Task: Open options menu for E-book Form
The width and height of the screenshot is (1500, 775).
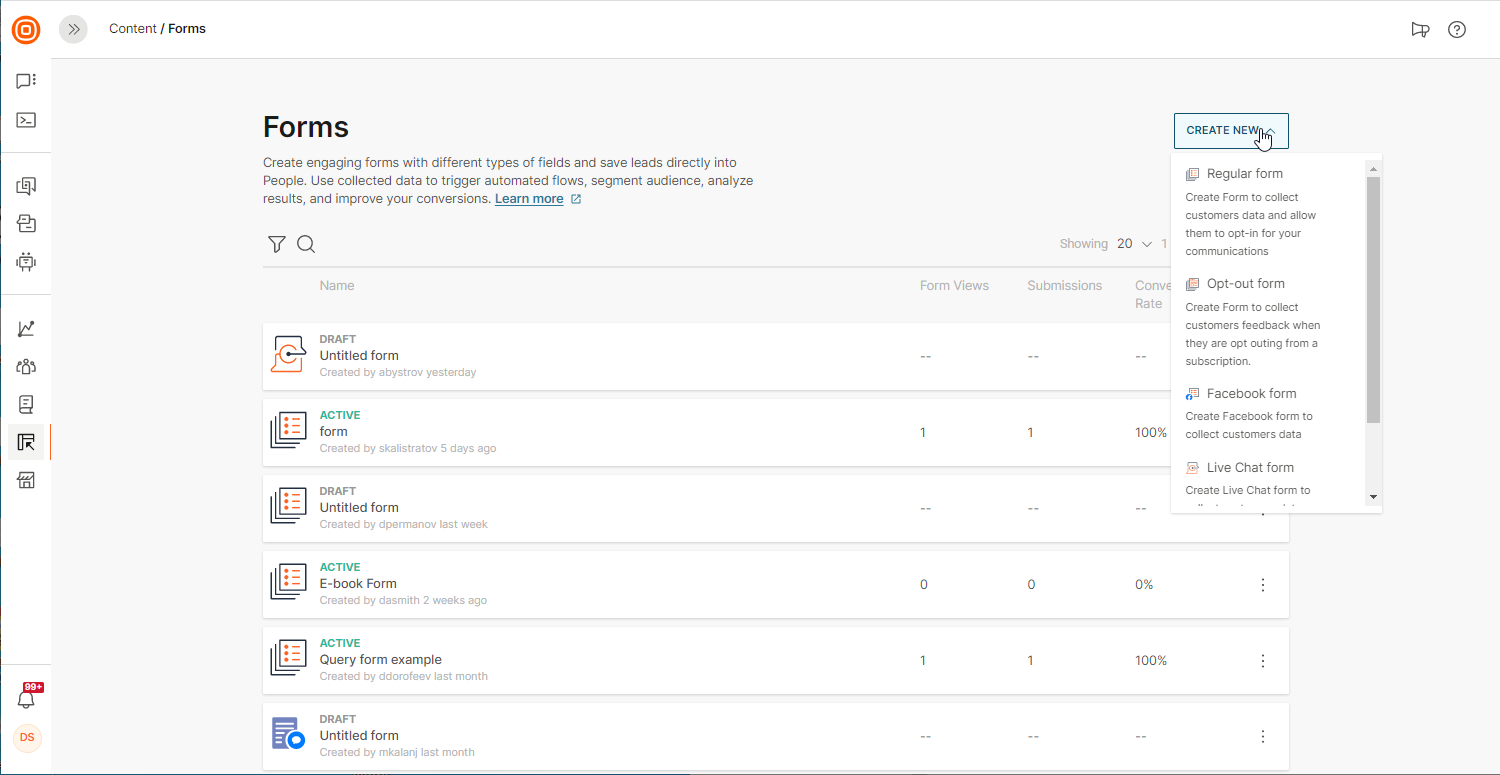Action: [x=1263, y=585]
